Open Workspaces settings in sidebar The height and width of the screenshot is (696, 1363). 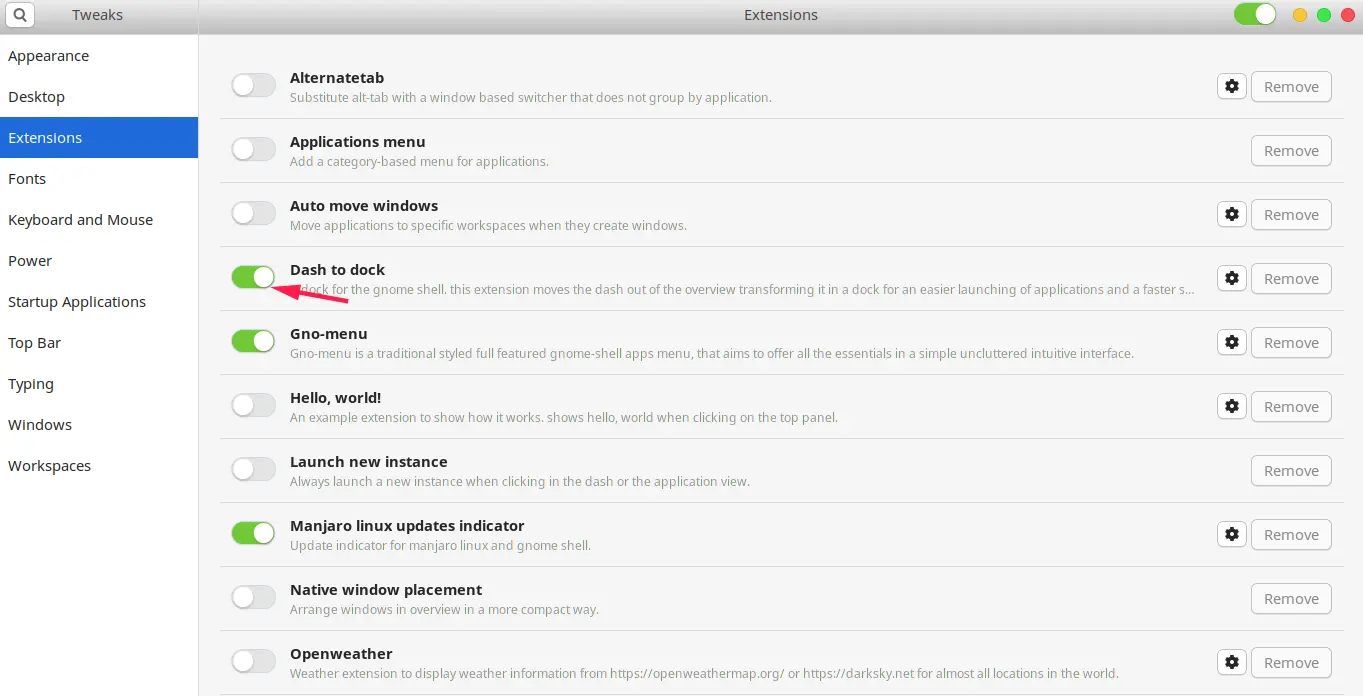[99, 466]
